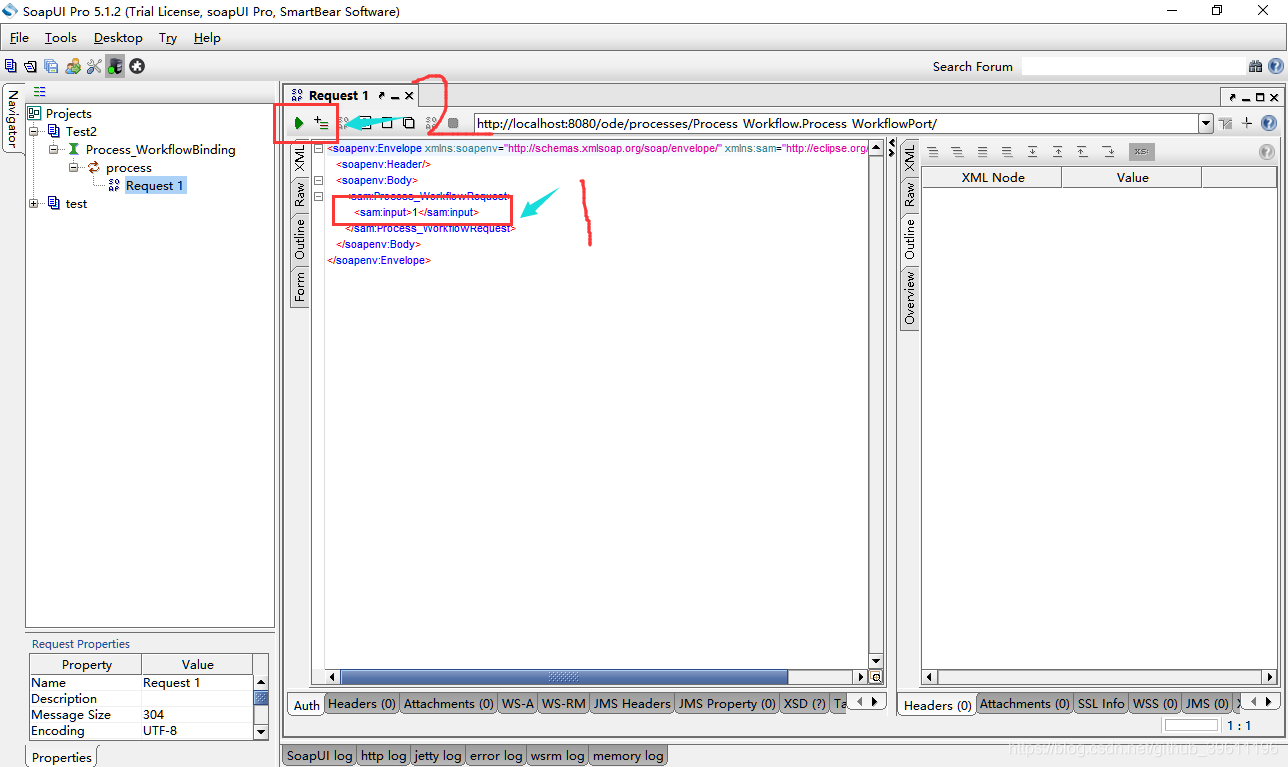The image size is (1288, 767).
Task: Open online help for request editor
Action: [1269, 123]
